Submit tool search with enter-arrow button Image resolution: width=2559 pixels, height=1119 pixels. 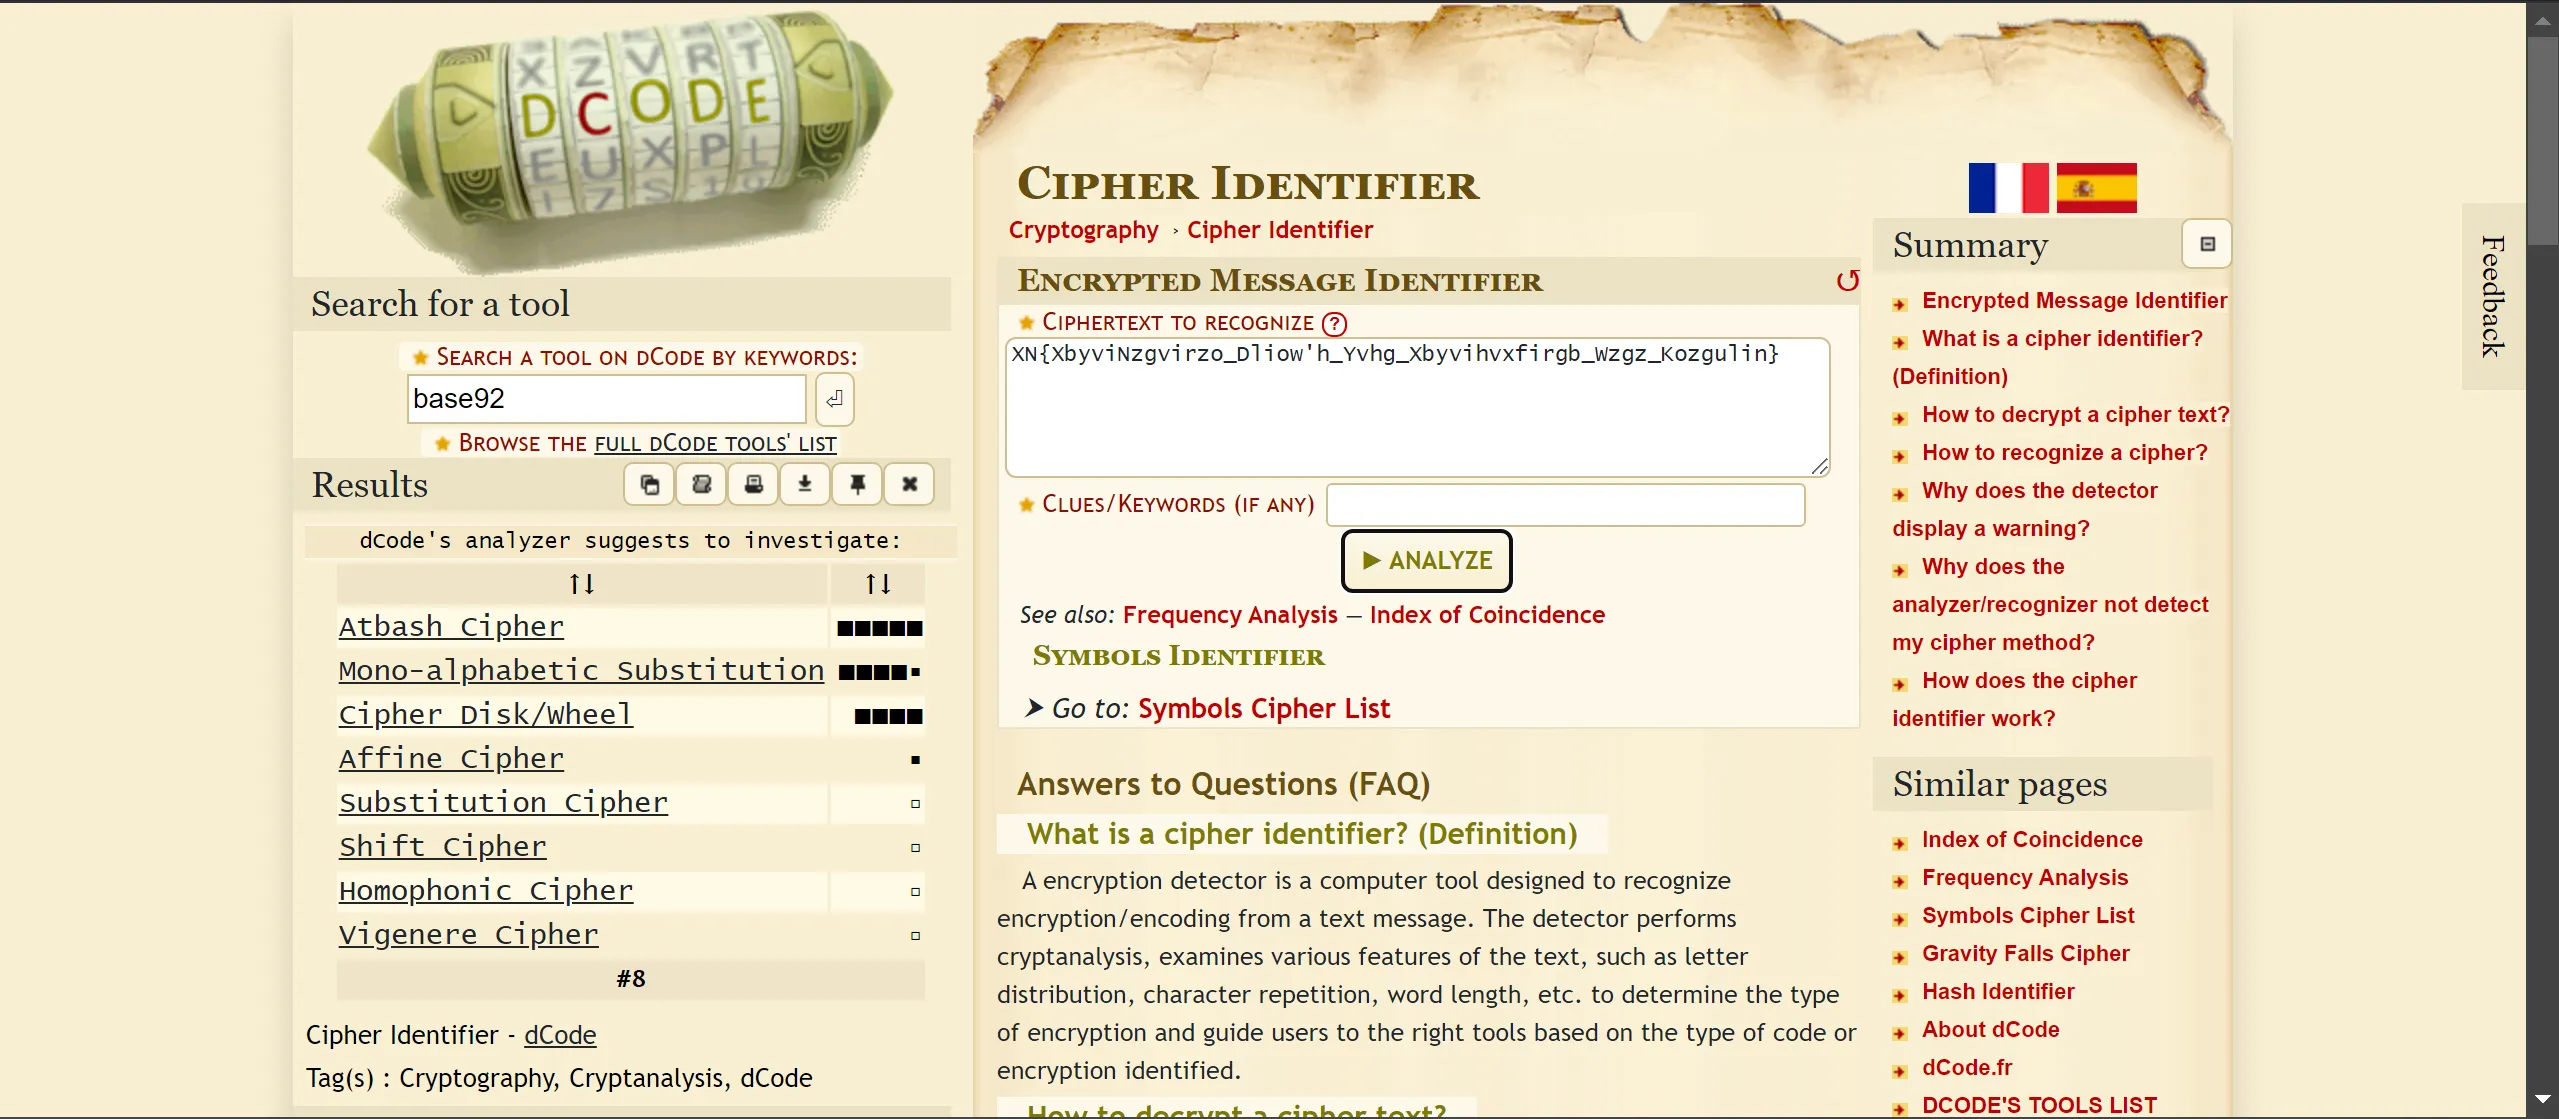[x=834, y=399]
